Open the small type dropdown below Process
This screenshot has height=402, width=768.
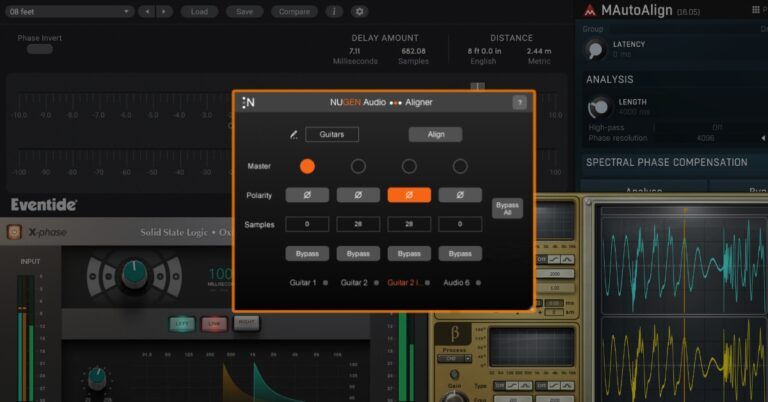coord(454,359)
